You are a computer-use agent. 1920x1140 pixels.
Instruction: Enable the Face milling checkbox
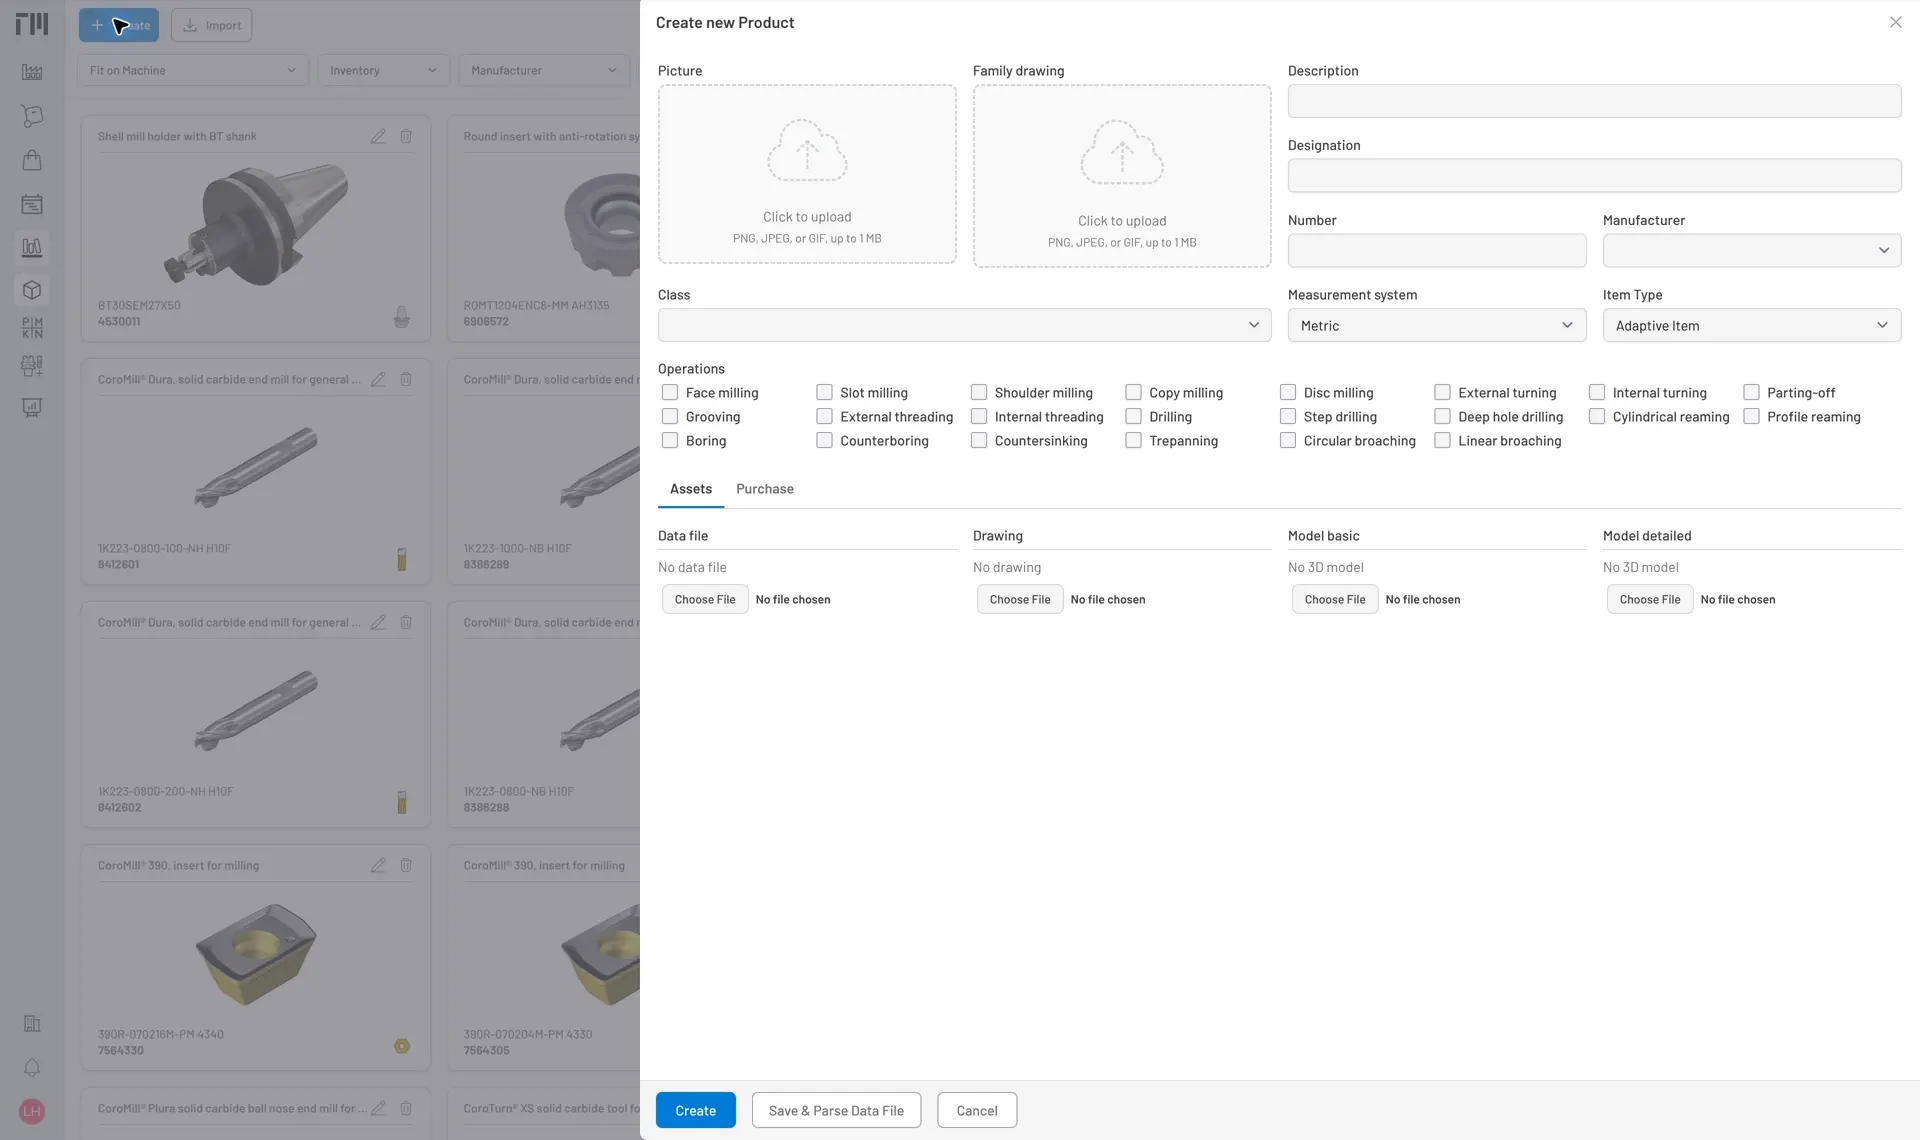(670, 392)
